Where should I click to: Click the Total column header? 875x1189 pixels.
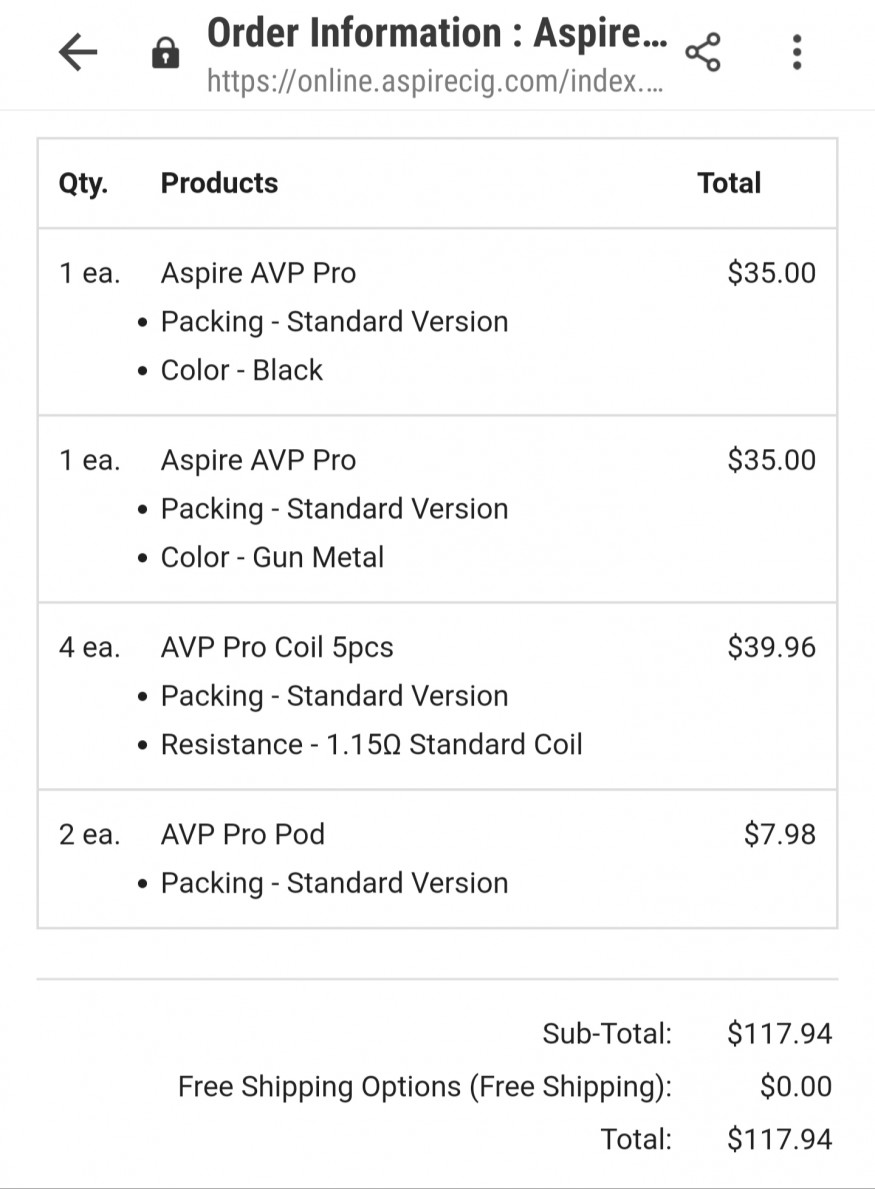tap(729, 183)
